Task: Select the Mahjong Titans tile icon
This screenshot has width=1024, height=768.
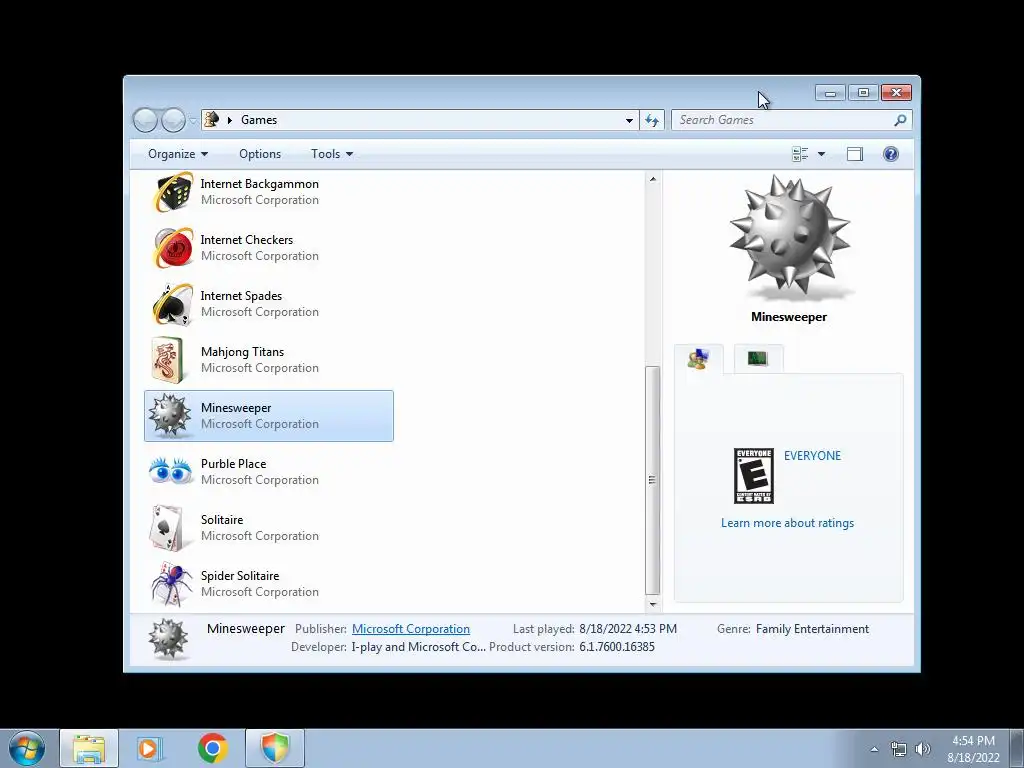Action: (x=168, y=360)
